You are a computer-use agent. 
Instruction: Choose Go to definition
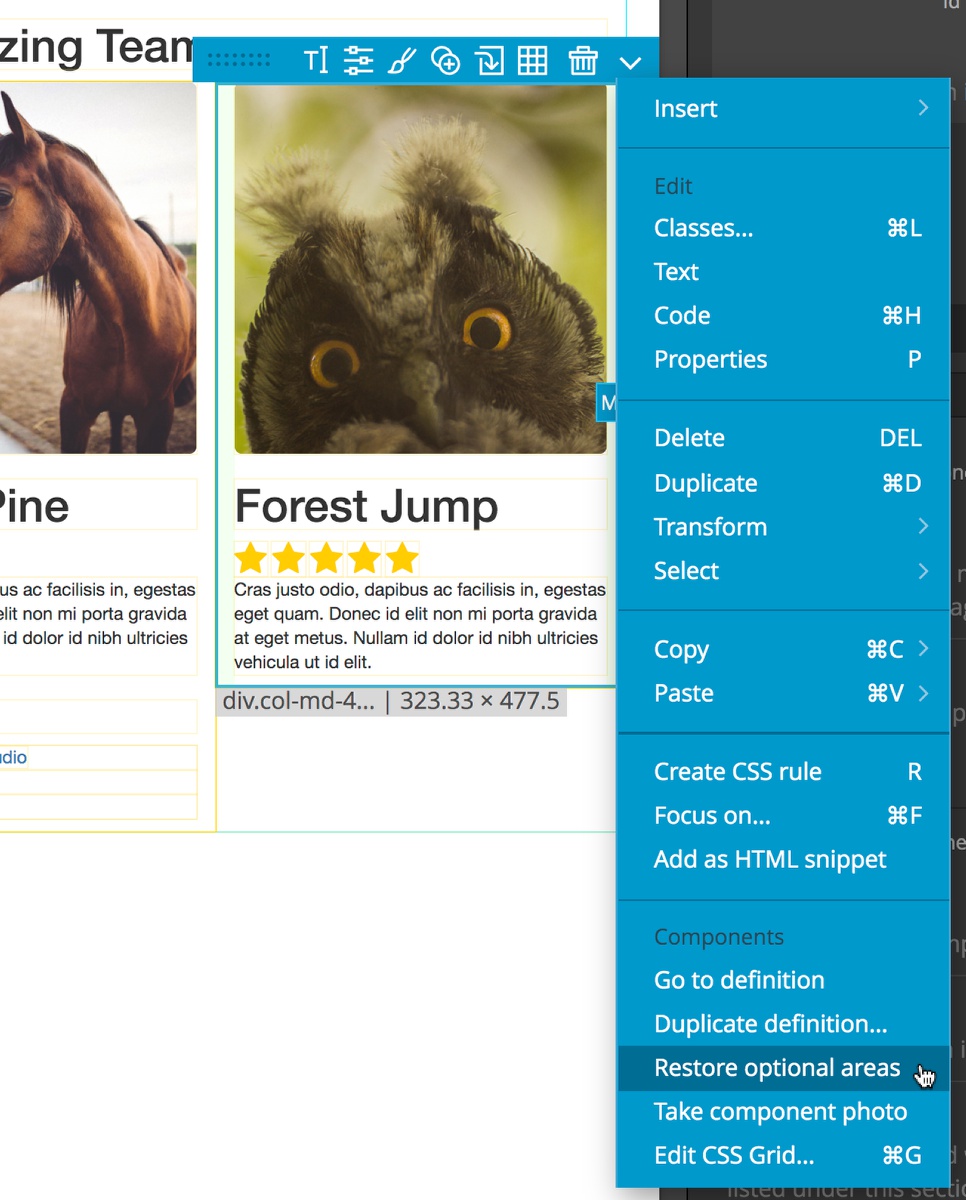pyautogui.click(x=783, y=980)
